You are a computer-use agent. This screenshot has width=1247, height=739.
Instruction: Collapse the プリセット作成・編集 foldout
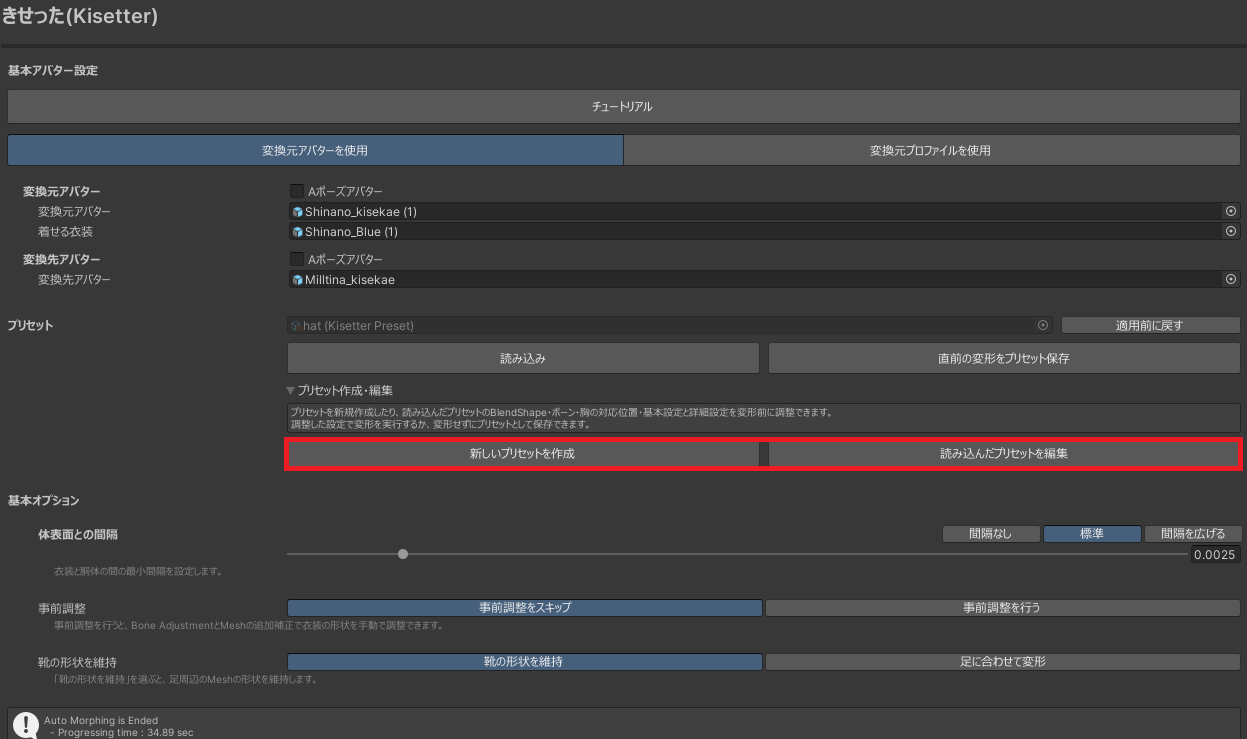point(291,390)
